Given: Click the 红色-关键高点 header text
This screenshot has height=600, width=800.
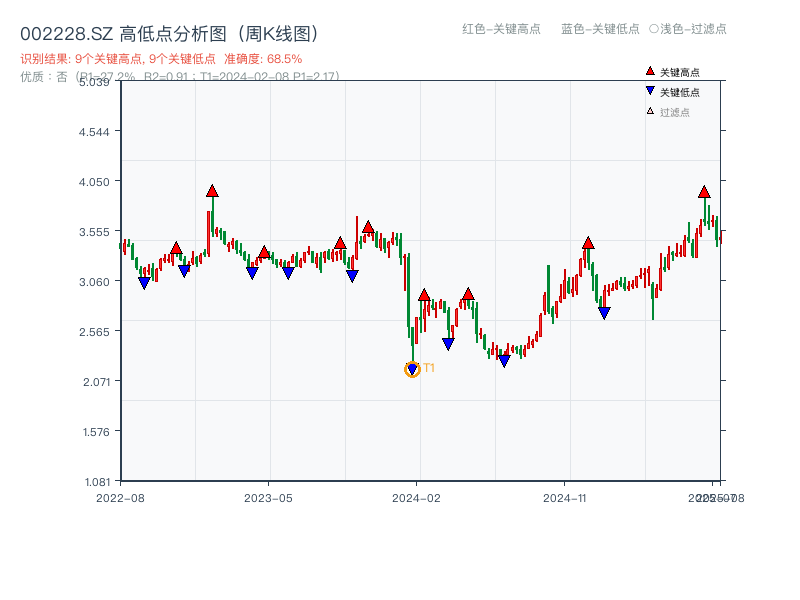Looking at the screenshot, I should (x=500, y=29).
